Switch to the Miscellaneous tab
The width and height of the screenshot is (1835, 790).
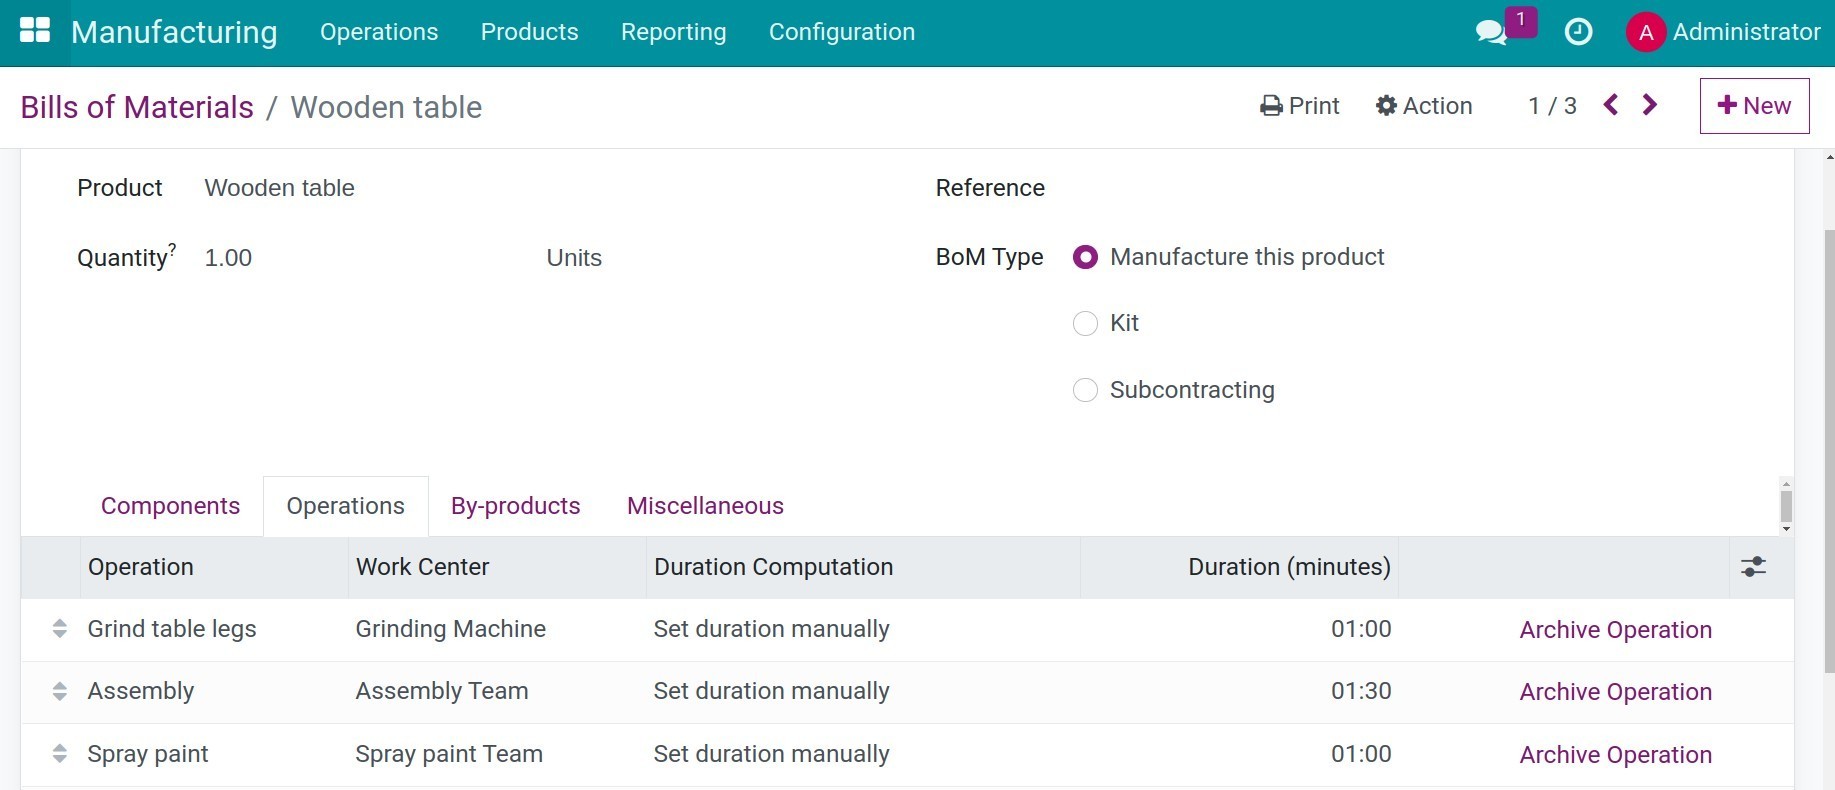pyautogui.click(x=705, y=506)
